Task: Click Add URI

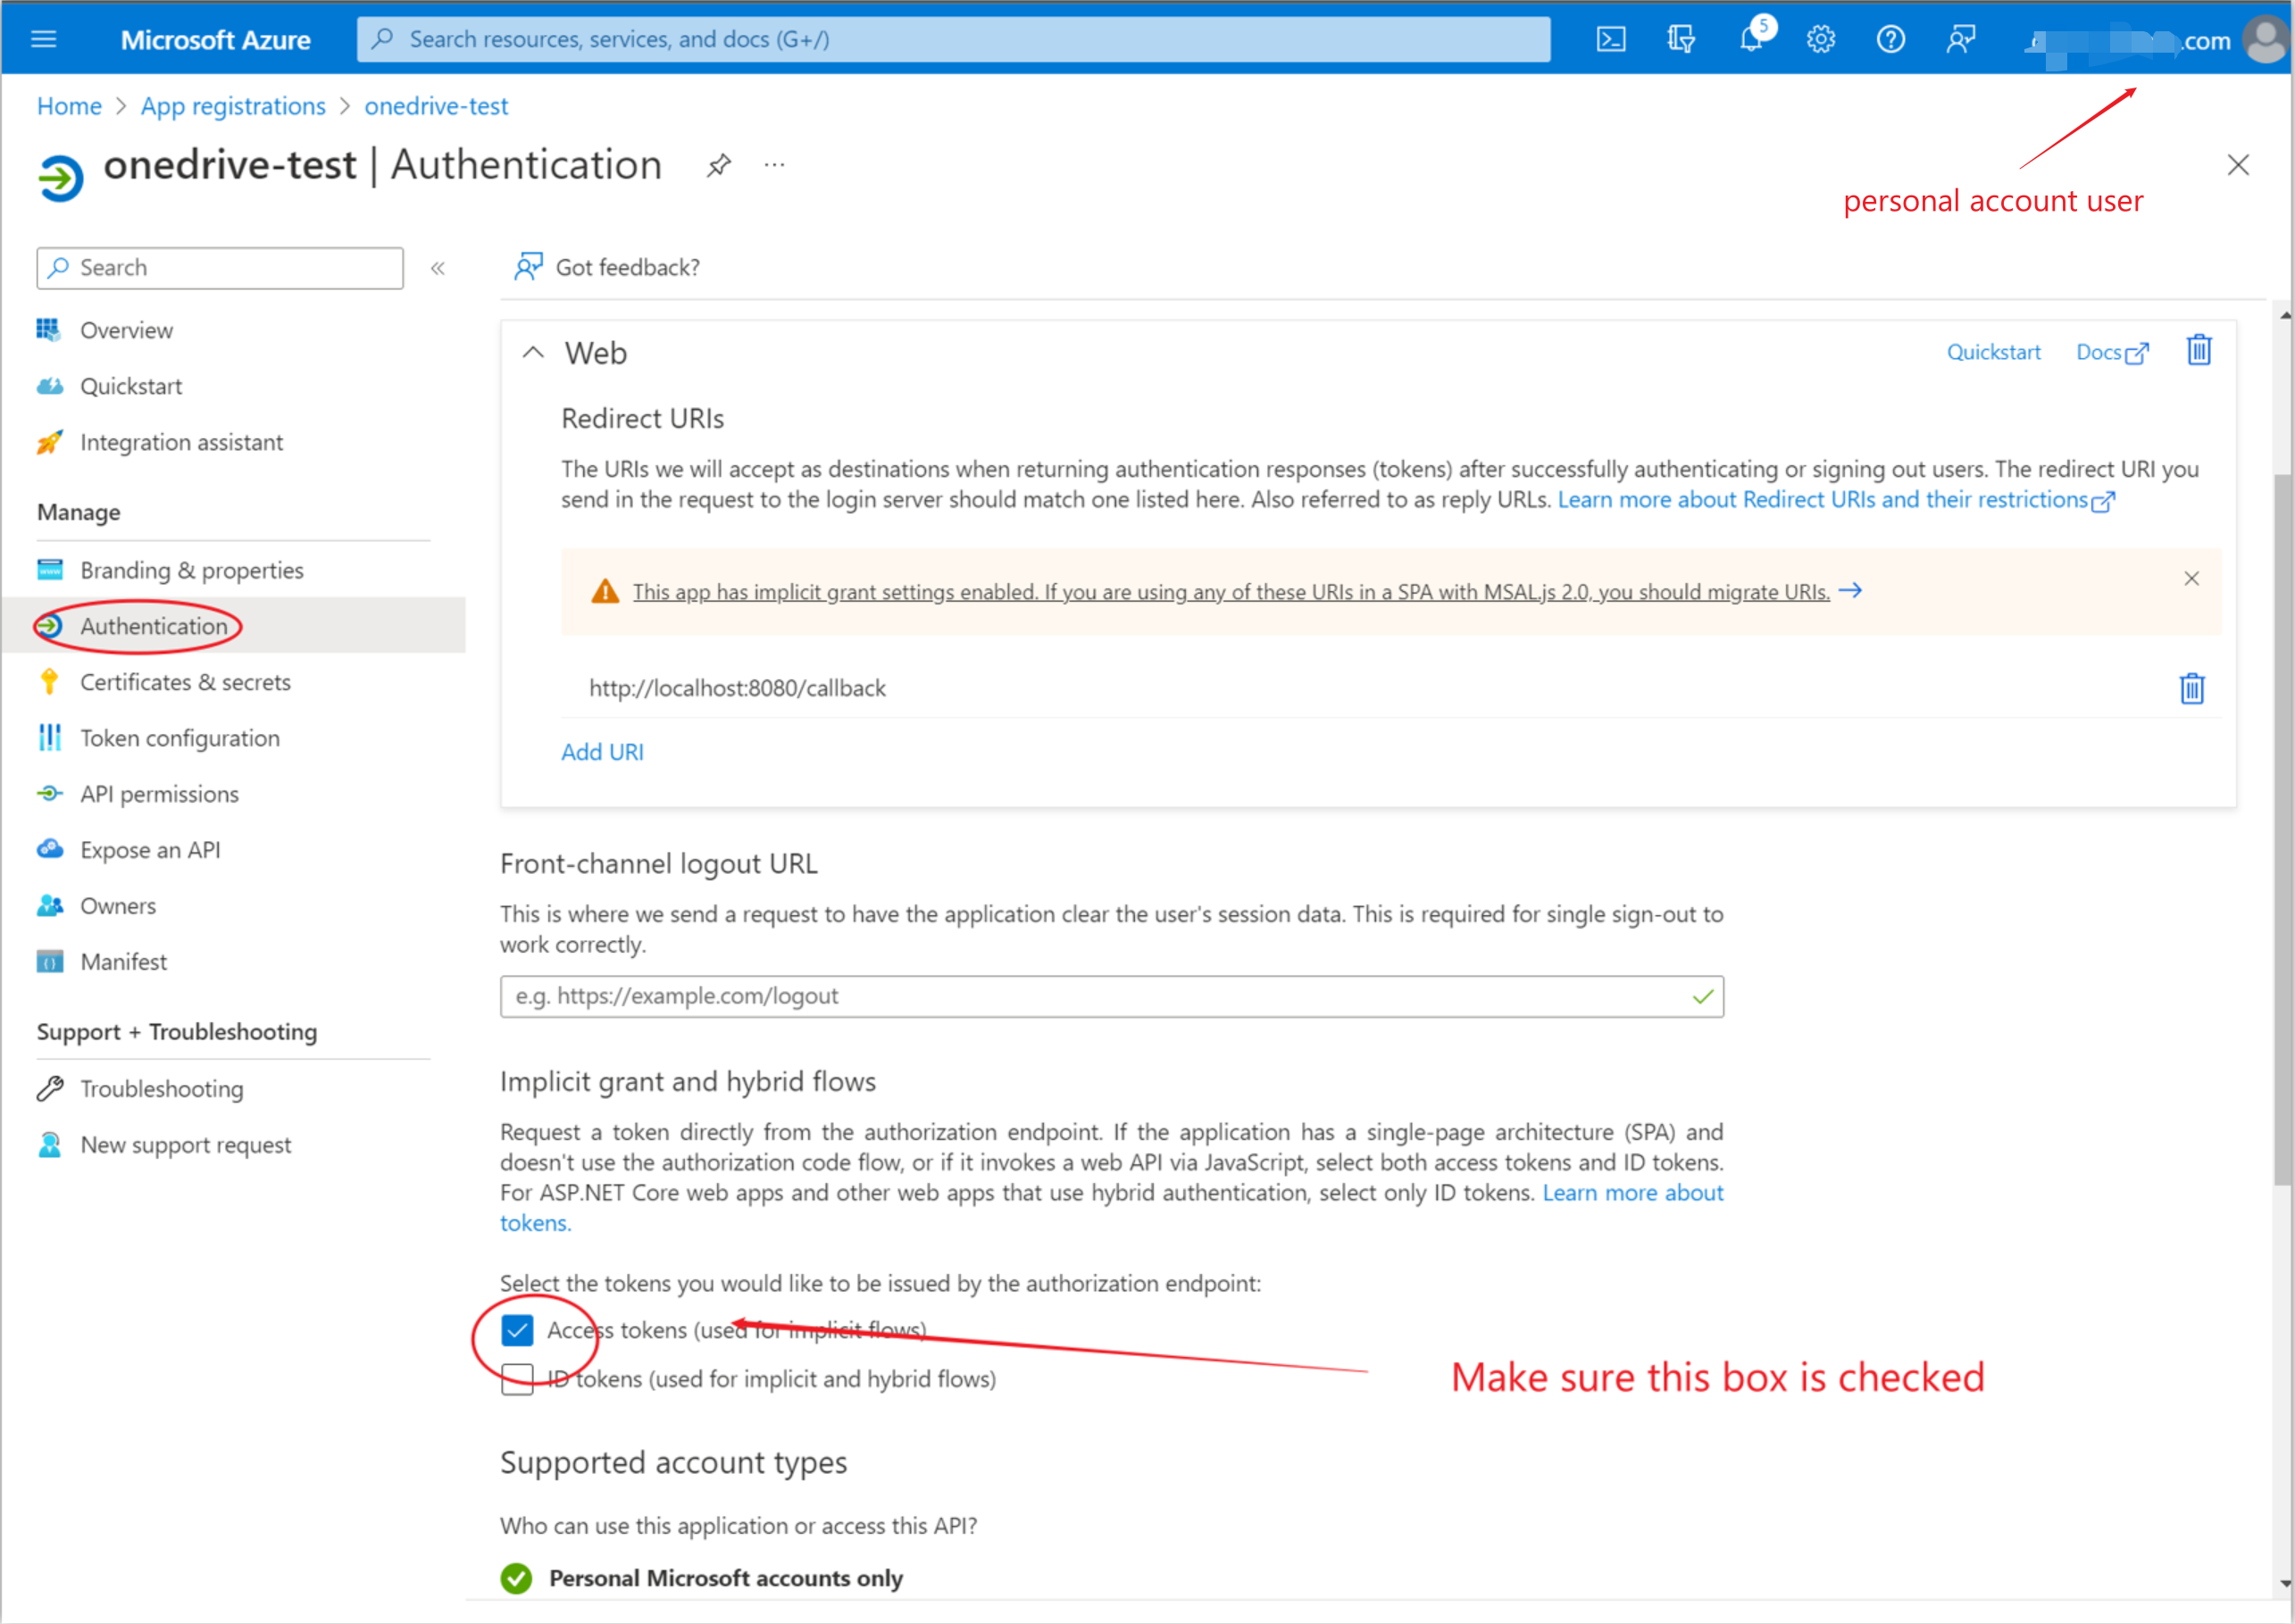Action: (602, 752)
